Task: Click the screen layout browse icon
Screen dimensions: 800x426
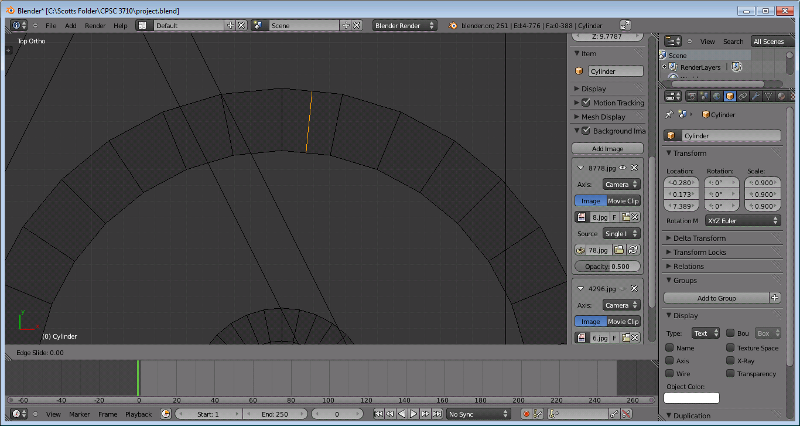Action: 143,25
